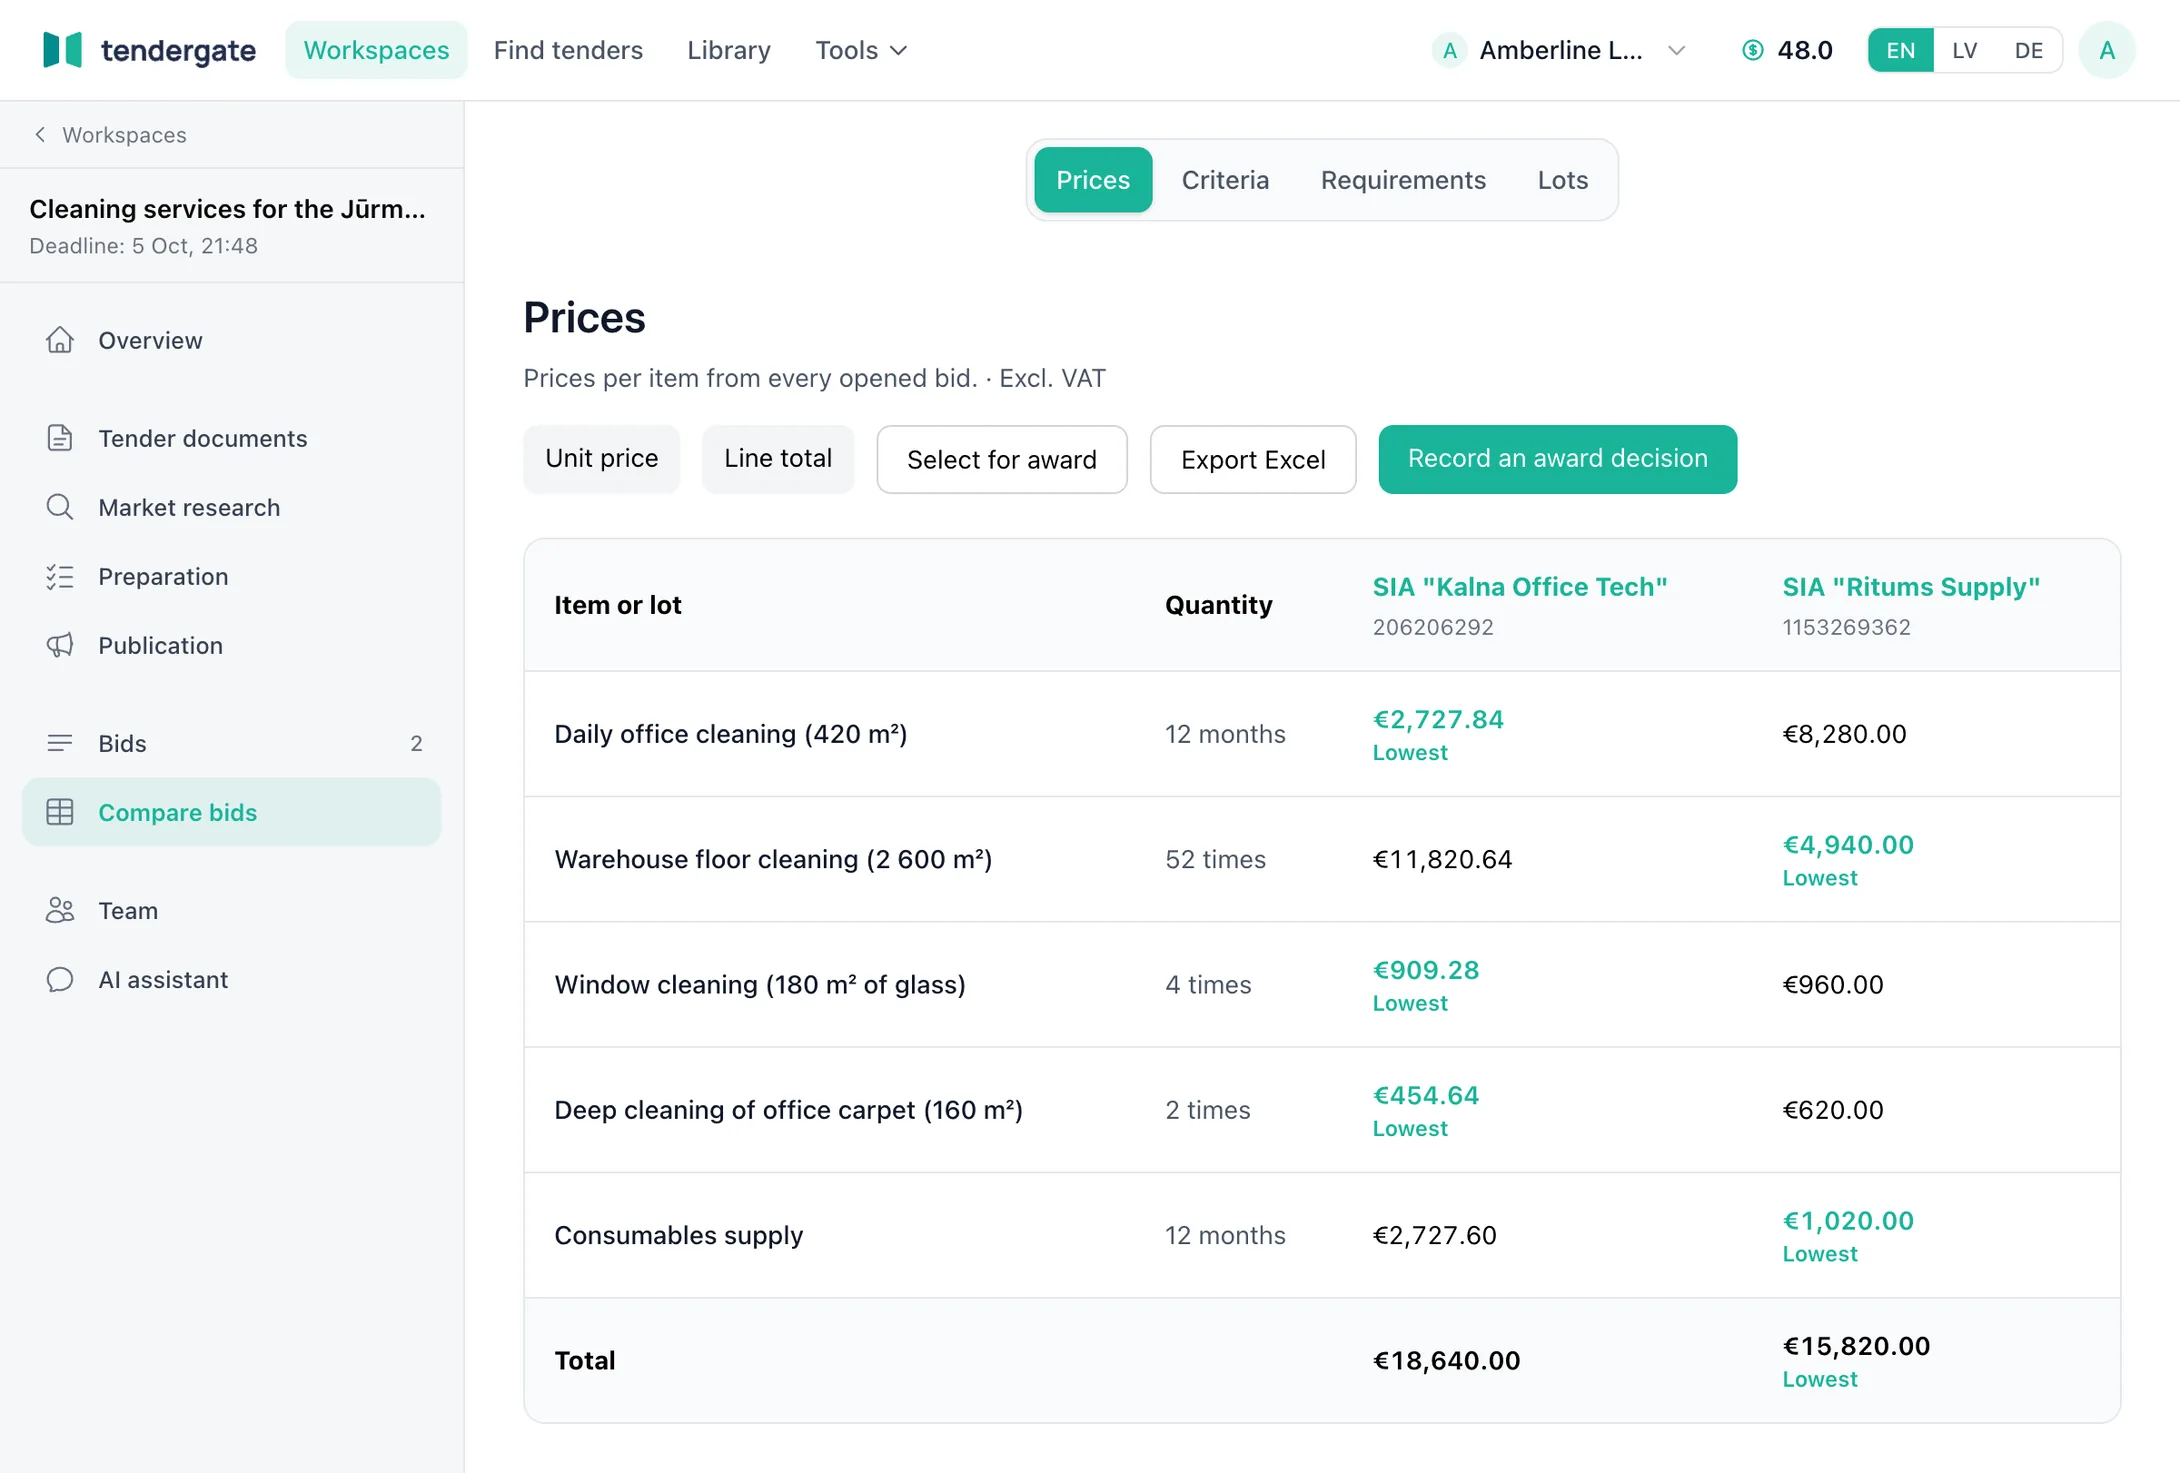
Task: Click the tender title Cleaning services for the Jūrm...
Action: point(227,209)
